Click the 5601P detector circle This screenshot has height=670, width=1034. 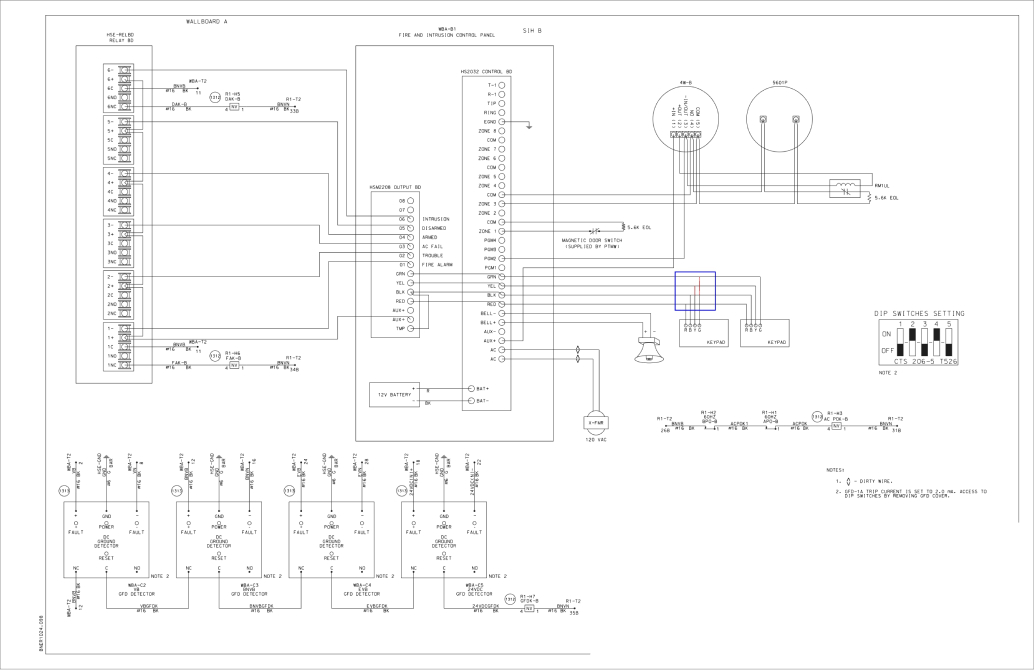click(779, 119)
